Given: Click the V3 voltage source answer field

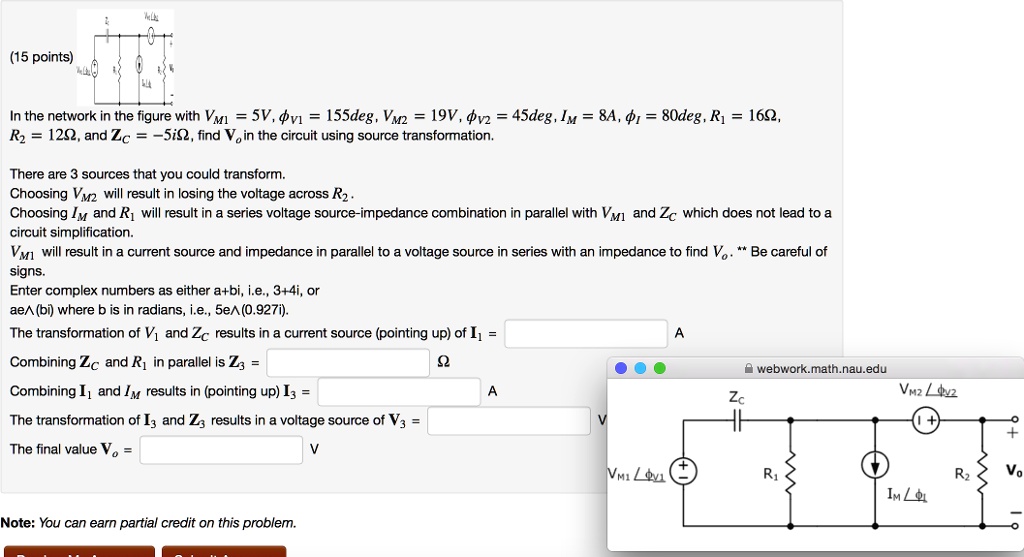Looking at the screenshot, I should (x=509, y=421).
